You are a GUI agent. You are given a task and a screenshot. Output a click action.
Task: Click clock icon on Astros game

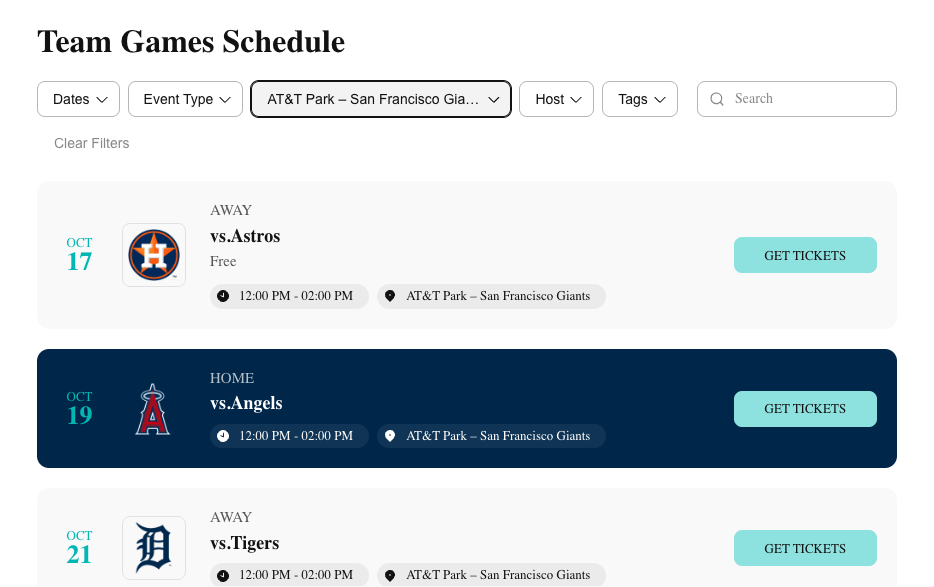pos(223,296)
